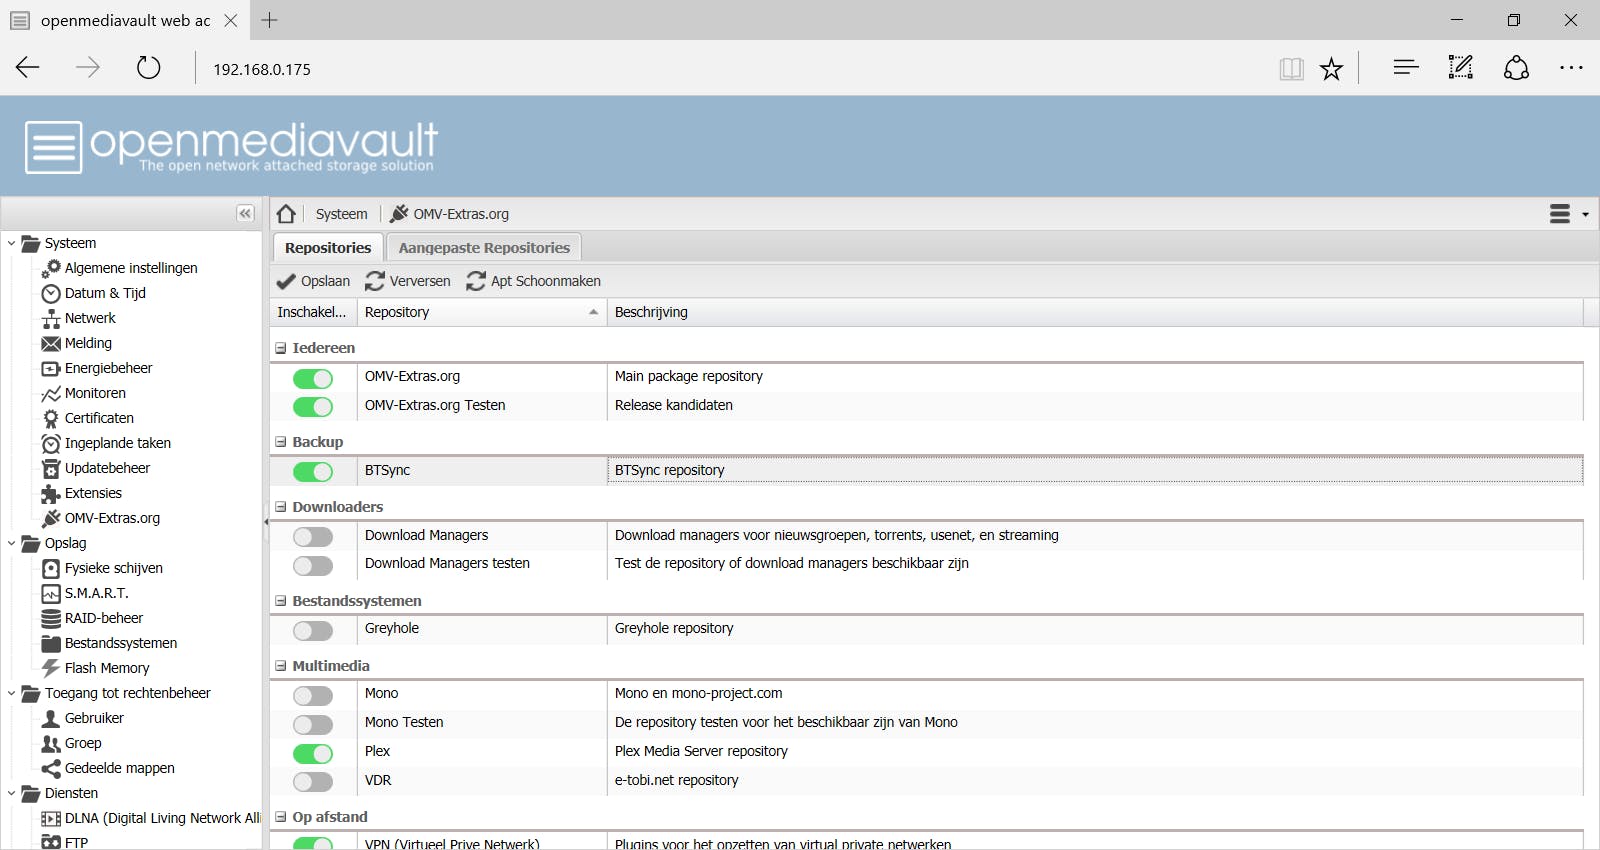Open the Netwerk icon in sidebar
Screen dimensions: 1600x850
(x=51, y=318)
